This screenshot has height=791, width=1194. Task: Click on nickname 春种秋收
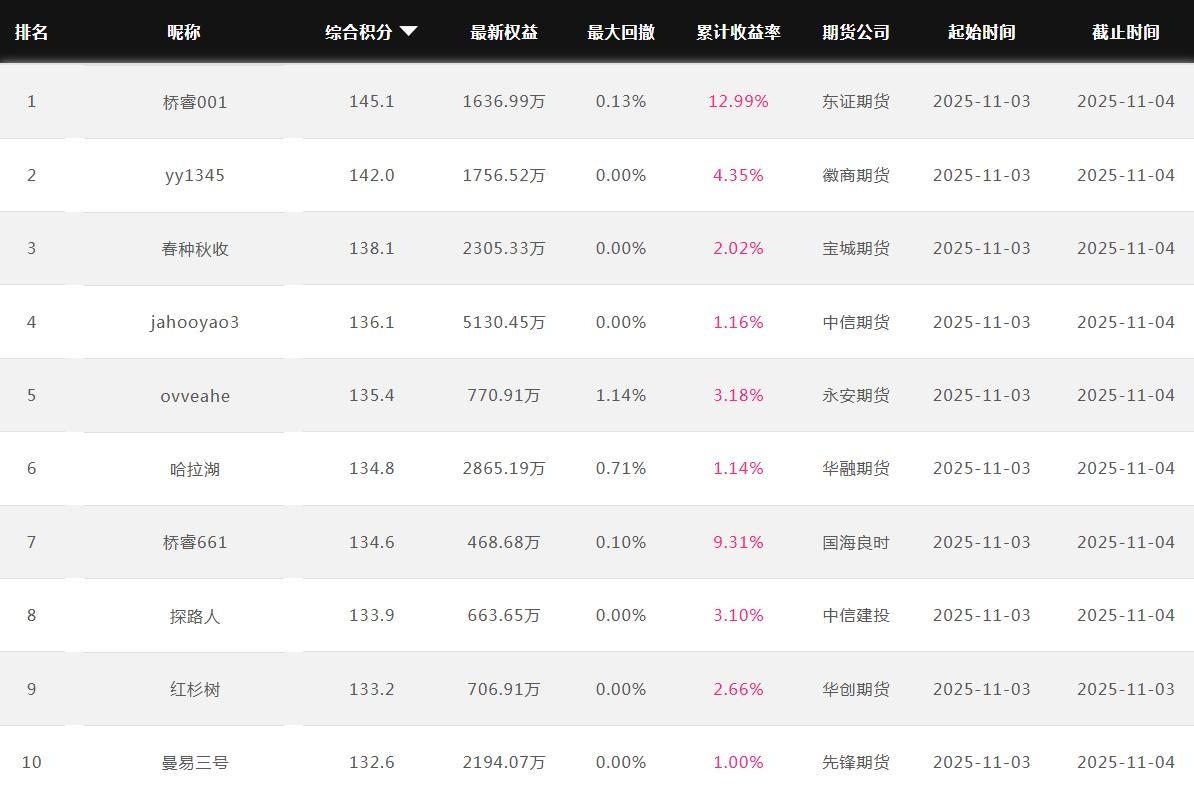(195, 249)
